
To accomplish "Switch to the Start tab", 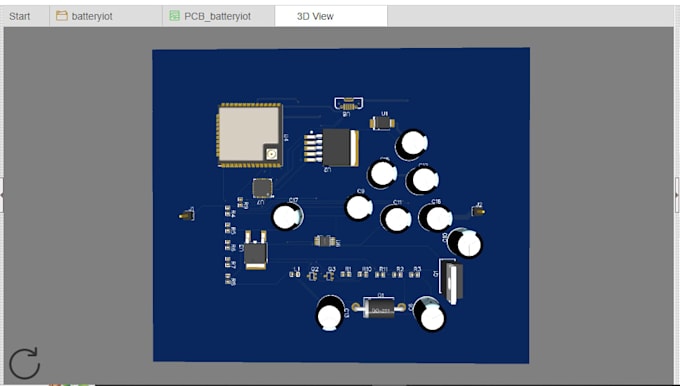I will click(20, 16).
